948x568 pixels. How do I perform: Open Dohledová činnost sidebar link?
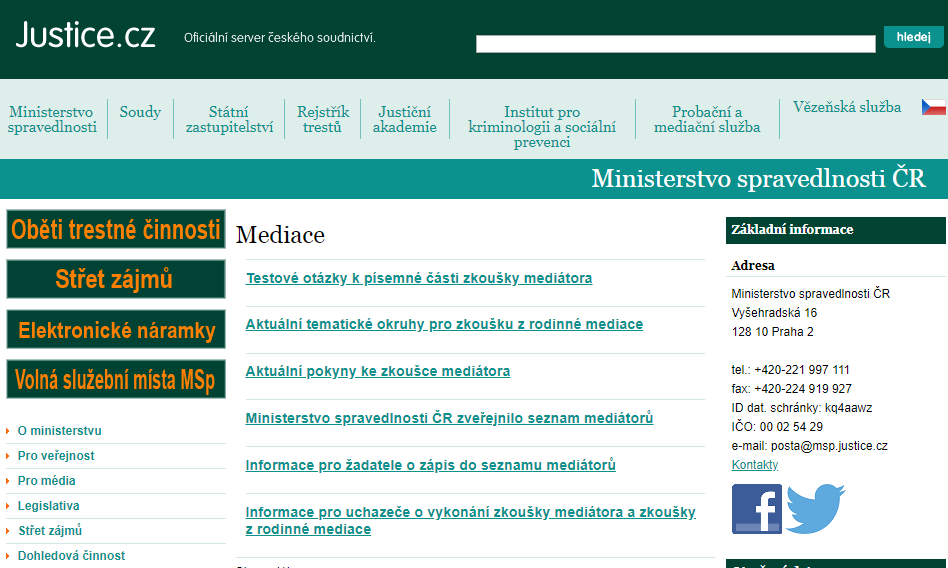click(71, 555)
